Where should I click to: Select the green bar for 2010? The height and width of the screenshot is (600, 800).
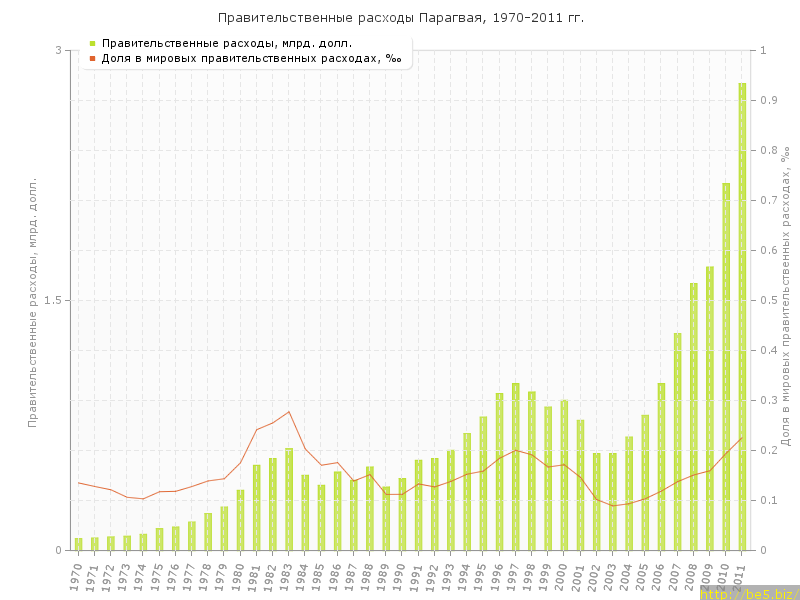pos(726,366)
